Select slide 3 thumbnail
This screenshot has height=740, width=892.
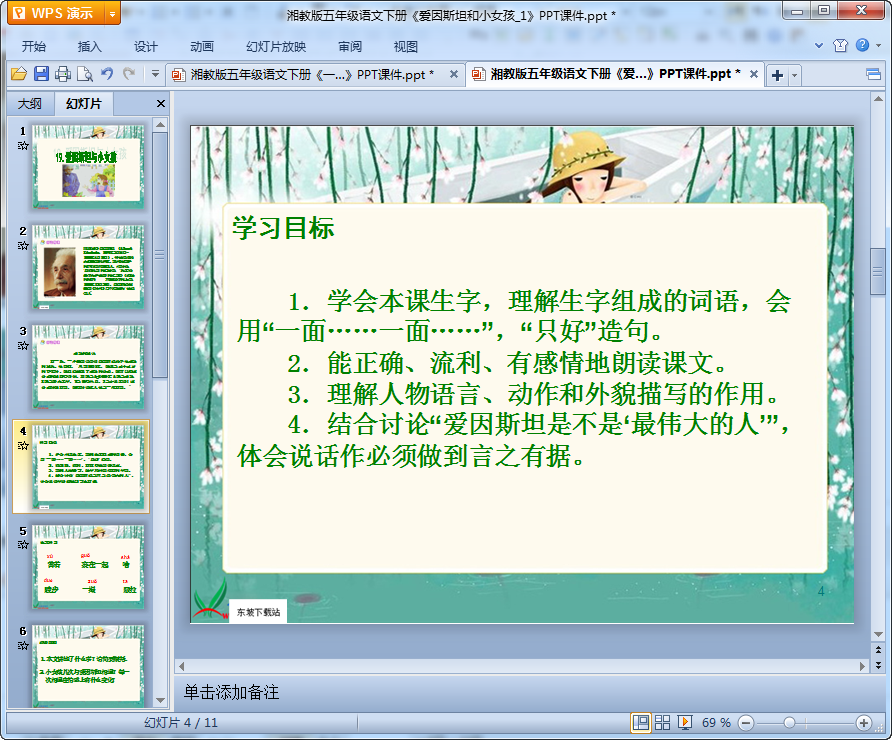[88, 366]
